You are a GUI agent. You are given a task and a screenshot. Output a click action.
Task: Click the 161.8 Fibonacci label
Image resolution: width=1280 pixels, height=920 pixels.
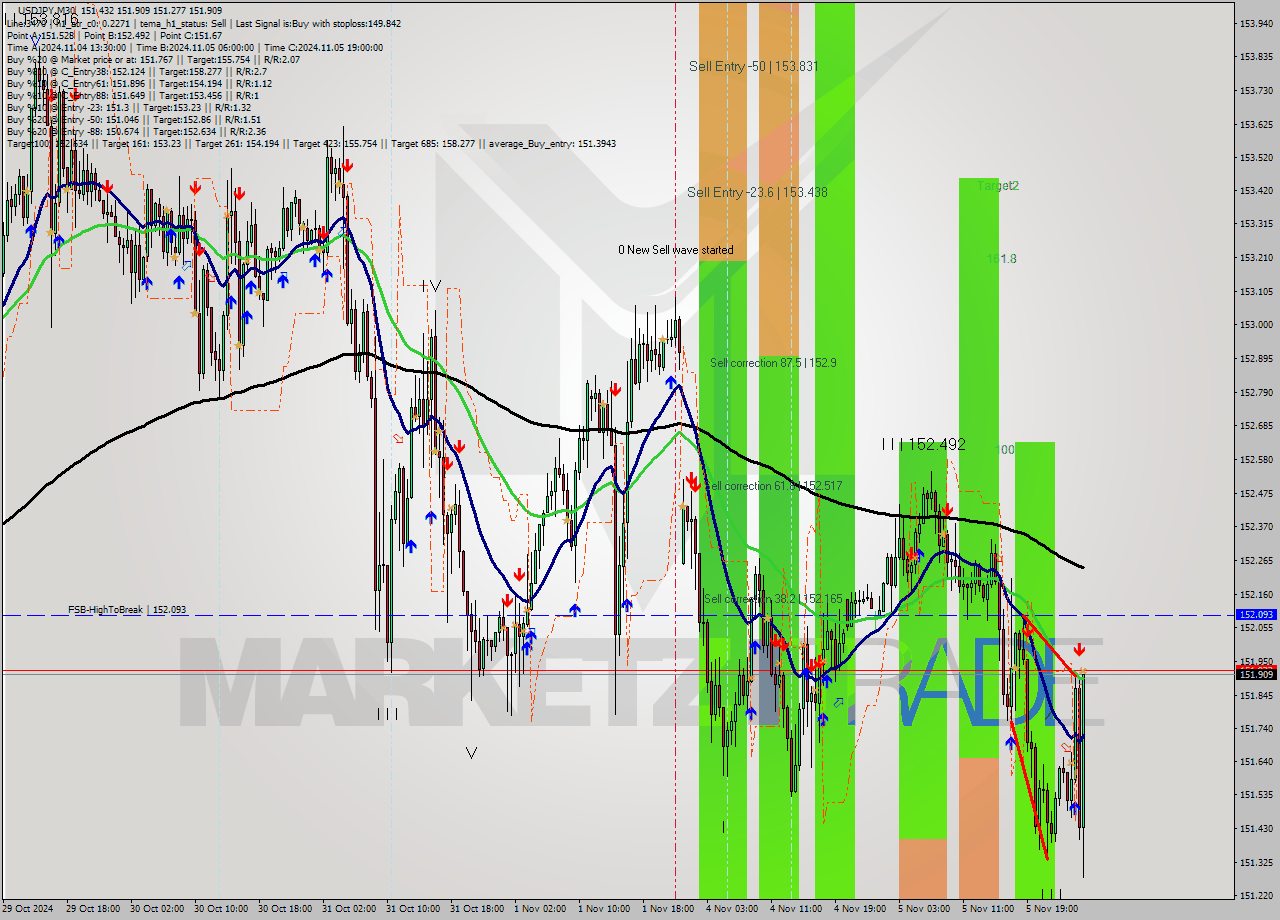pos(1001,259)
